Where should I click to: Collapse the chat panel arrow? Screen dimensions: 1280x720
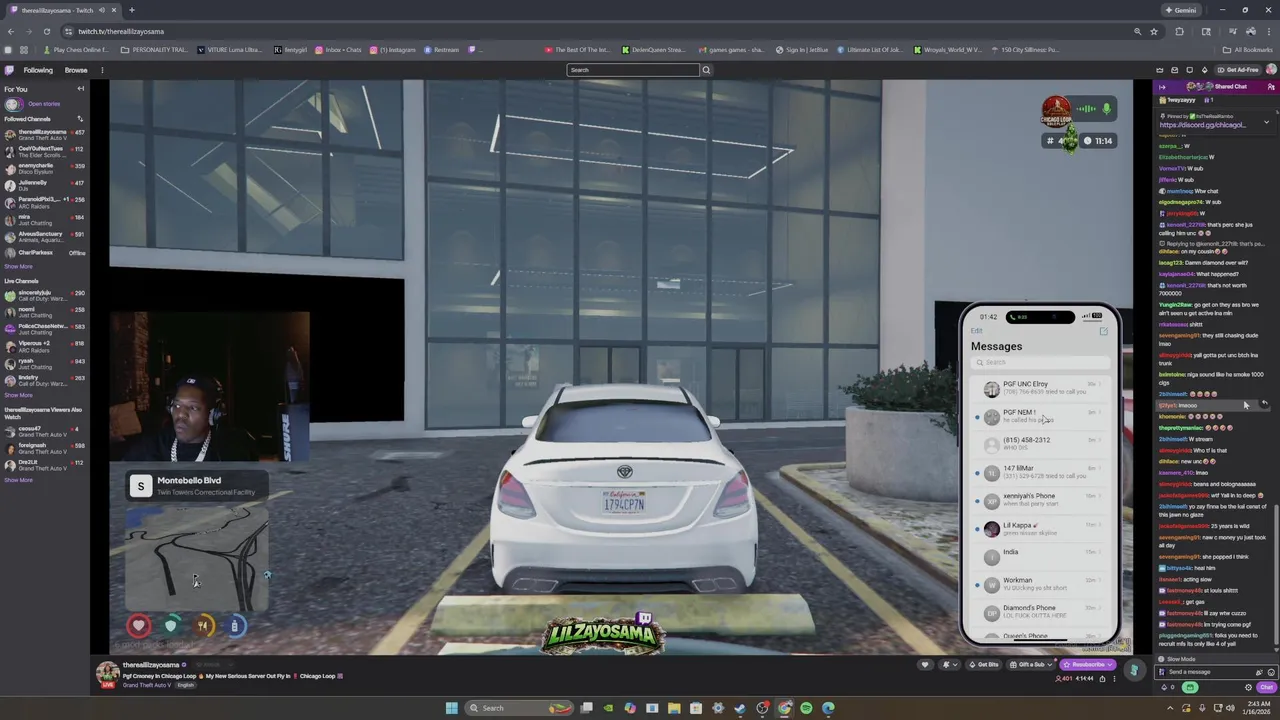(x=1162, y=87)
